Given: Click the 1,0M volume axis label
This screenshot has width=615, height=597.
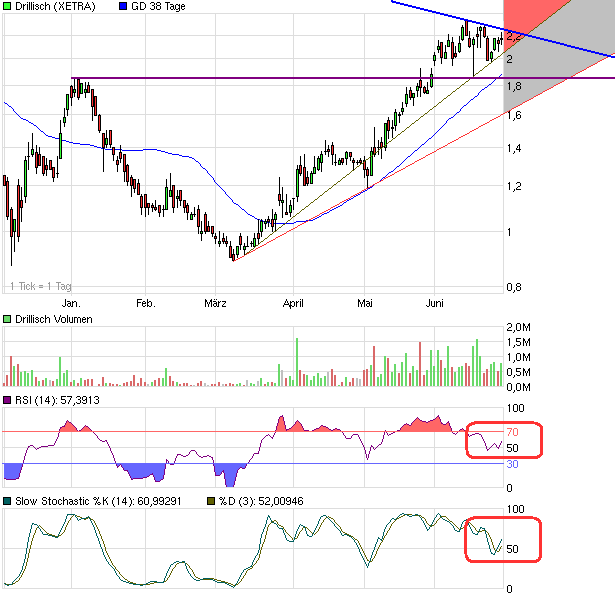Looking at the screenshot, I should 519,357.
